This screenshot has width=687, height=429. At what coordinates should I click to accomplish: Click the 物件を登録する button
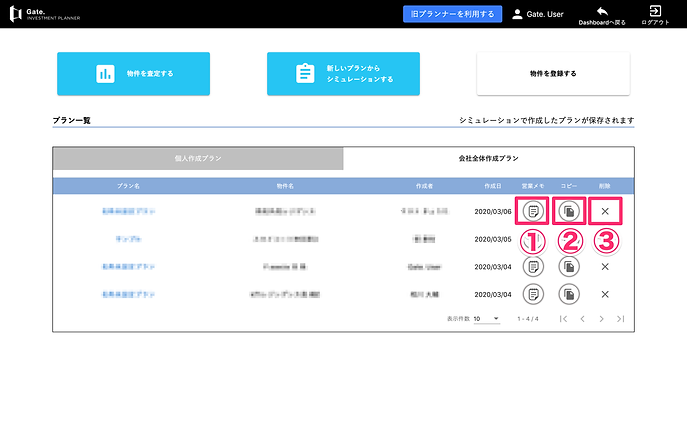(x=553, y=74)
